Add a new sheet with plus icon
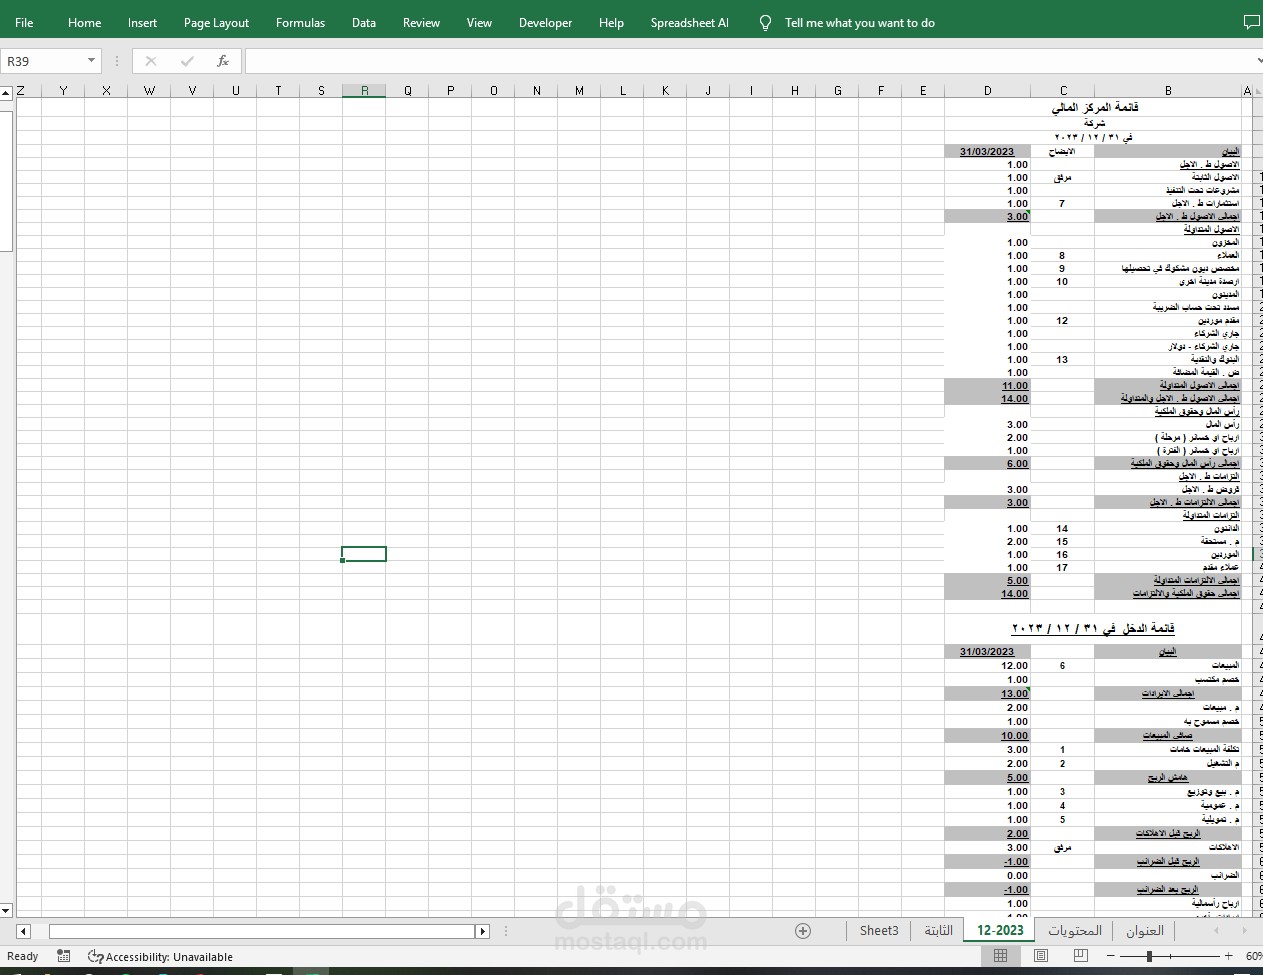The height and width of the screenshot is (975, 1263). [803, 931]
